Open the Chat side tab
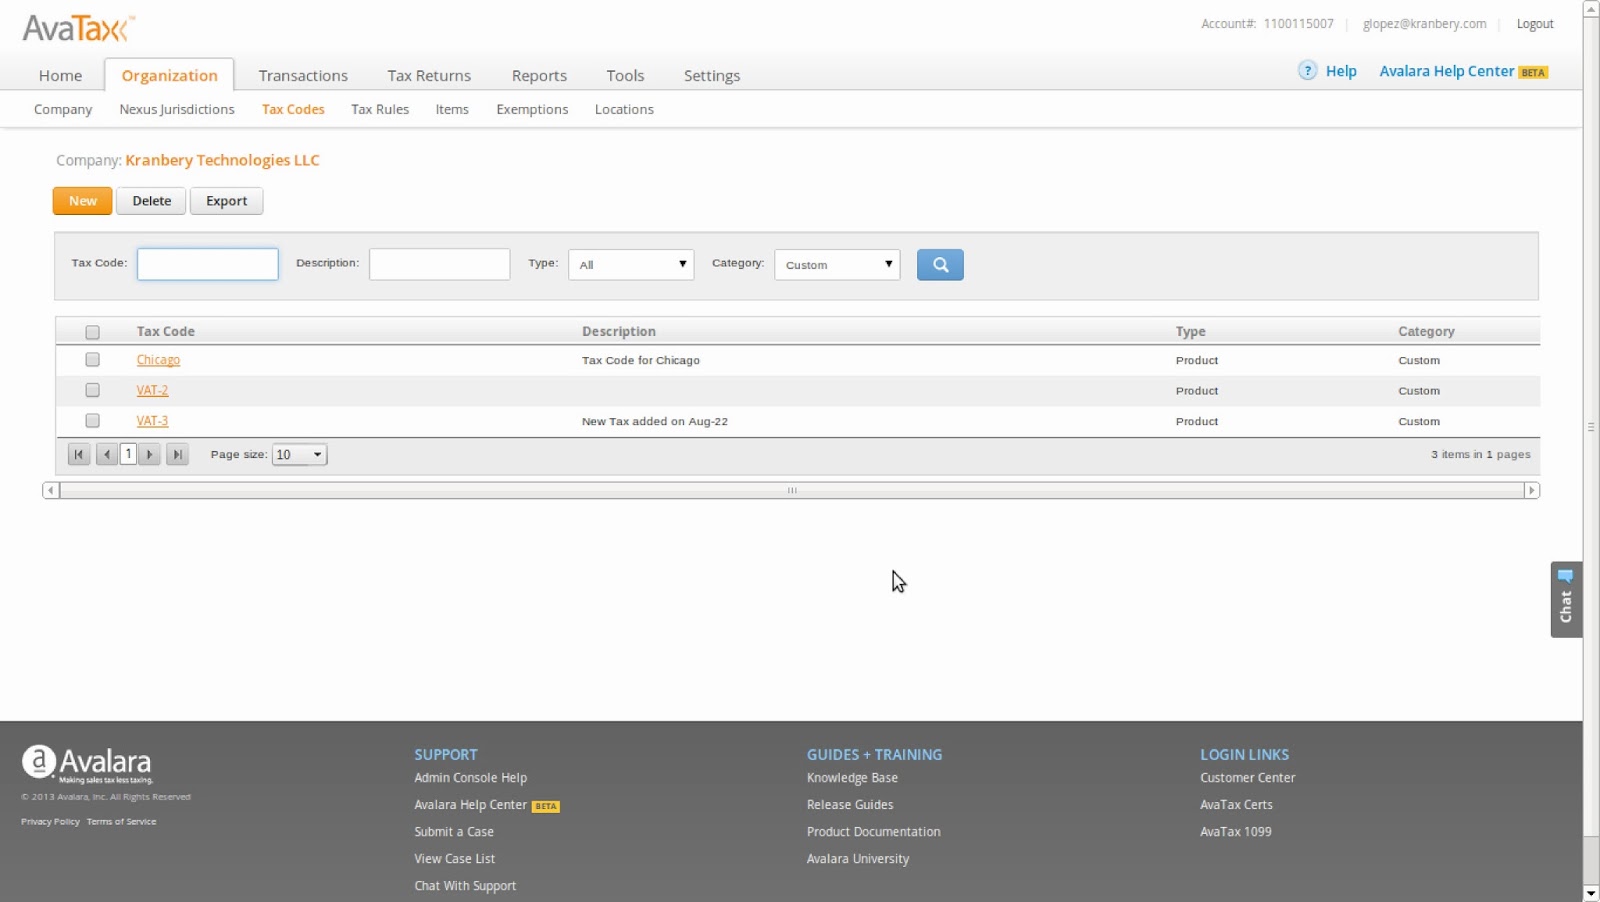 [x=1566, y=599]
